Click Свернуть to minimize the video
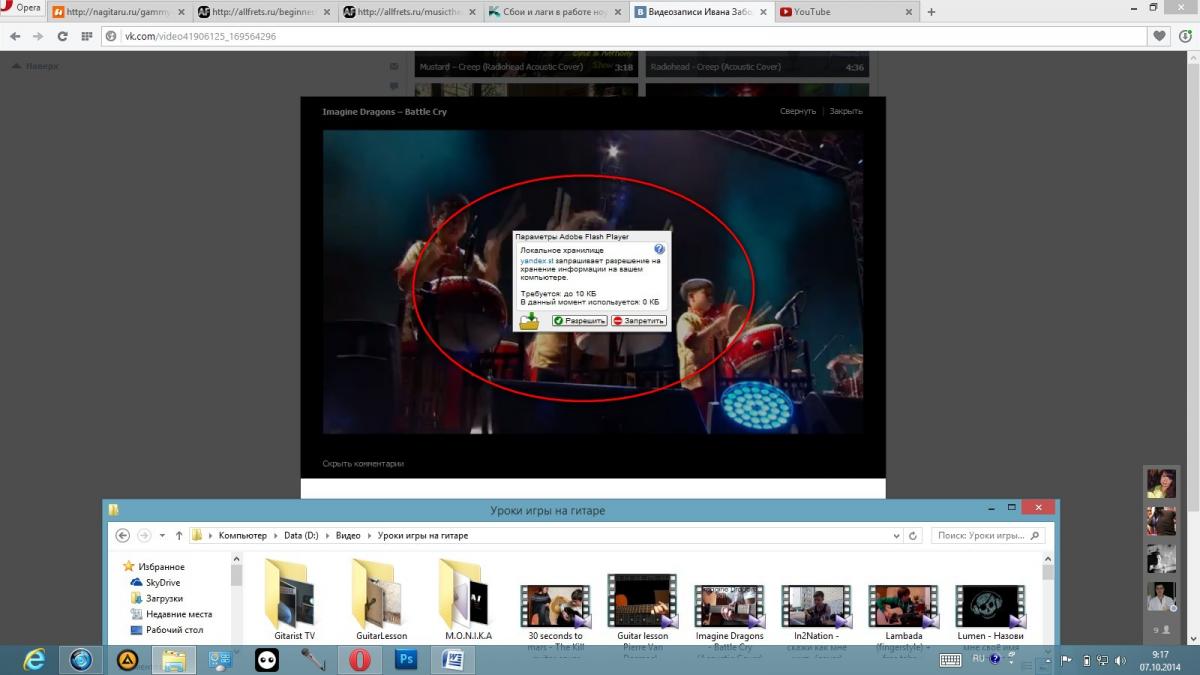 797,111
